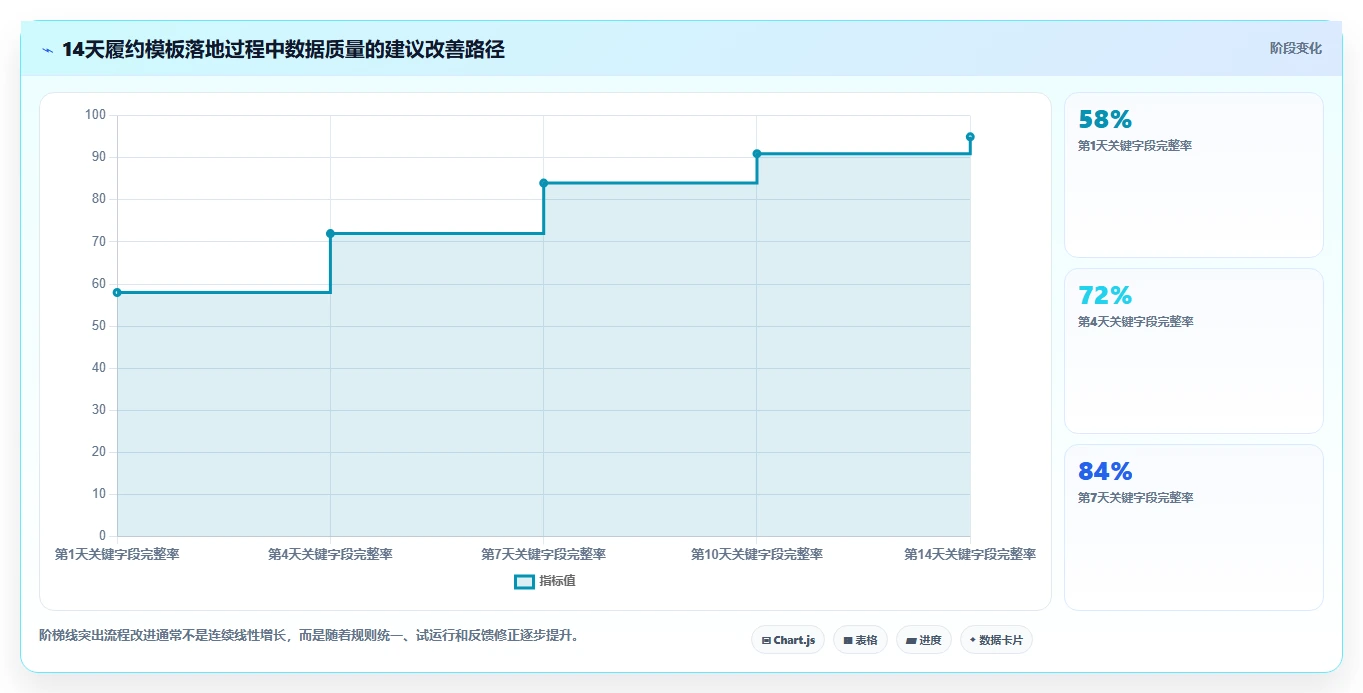The height and width of the screenshot is (693, 1363).
Task: Select the 表格 pill
Action: (x=860, y=640)
